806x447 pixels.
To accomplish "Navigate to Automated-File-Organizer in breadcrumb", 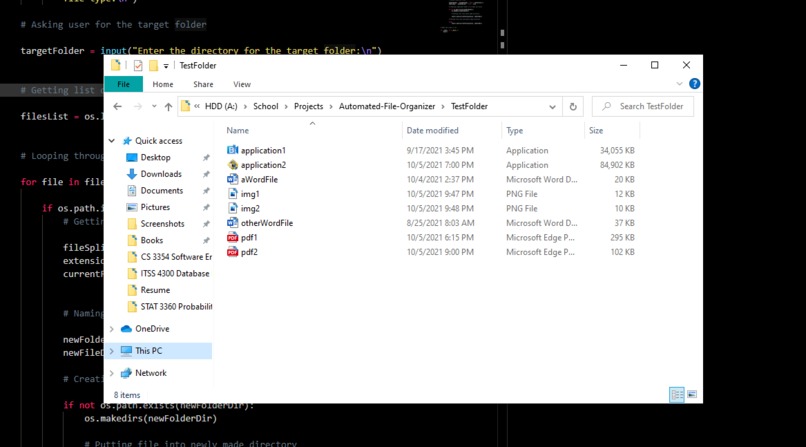I will point(387,106).
